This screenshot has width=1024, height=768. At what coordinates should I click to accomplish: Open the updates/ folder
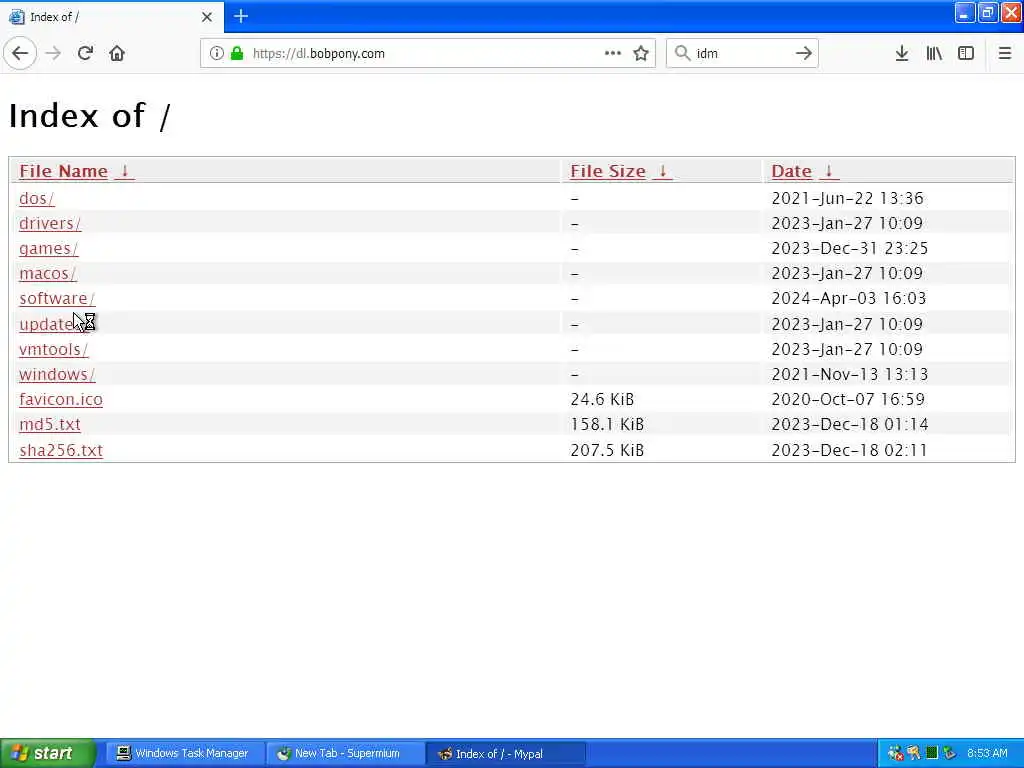pyautogui.click(x=52, y=324)
